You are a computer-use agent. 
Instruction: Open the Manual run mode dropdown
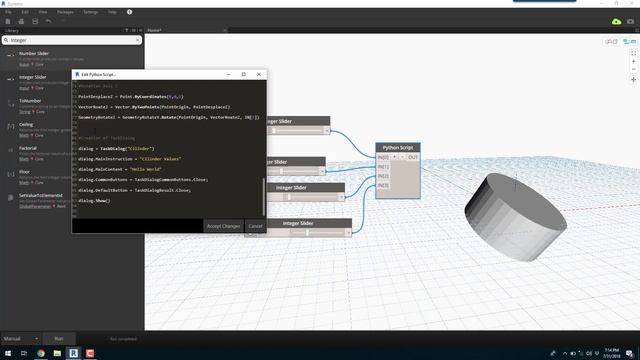(x=20, y=339)
